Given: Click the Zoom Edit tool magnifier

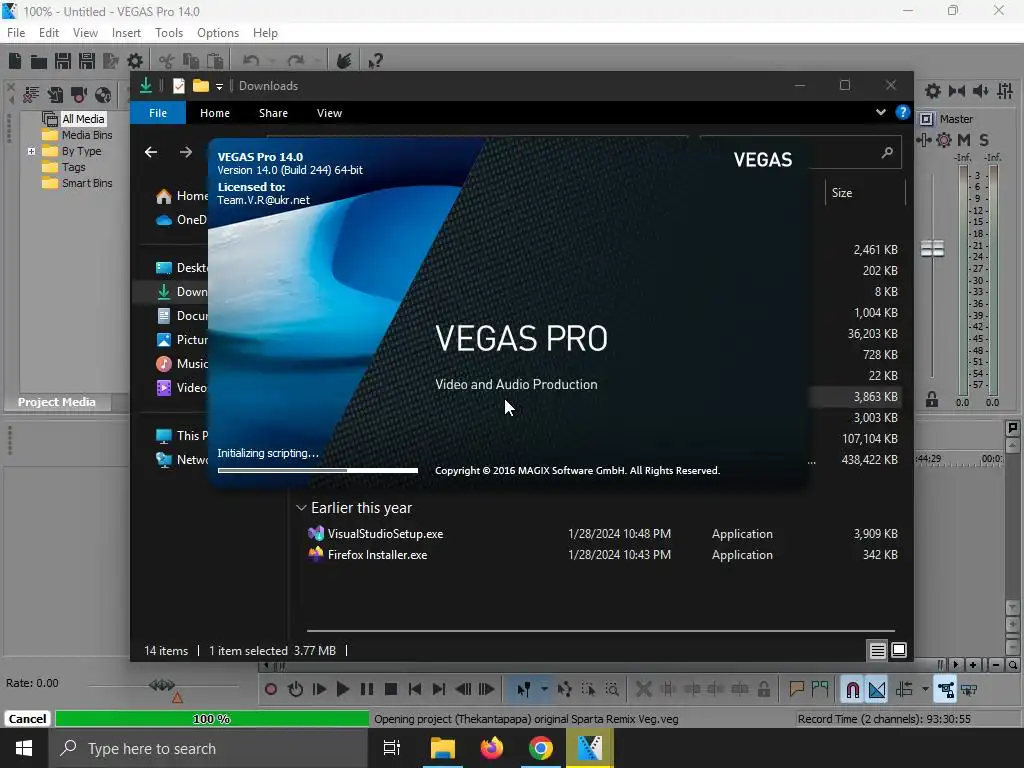Looking at the screenshot, I should coord(612,689).
